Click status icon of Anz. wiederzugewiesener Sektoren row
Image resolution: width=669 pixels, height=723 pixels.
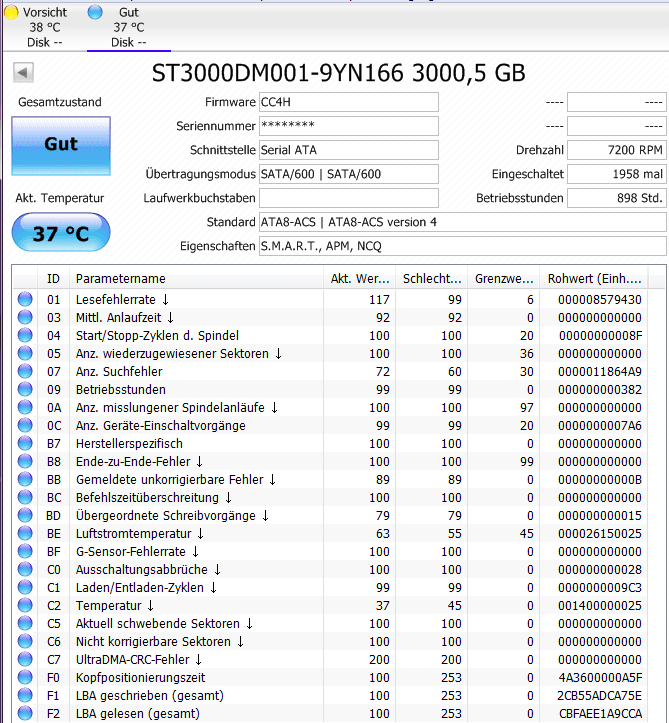coord(25,353)
